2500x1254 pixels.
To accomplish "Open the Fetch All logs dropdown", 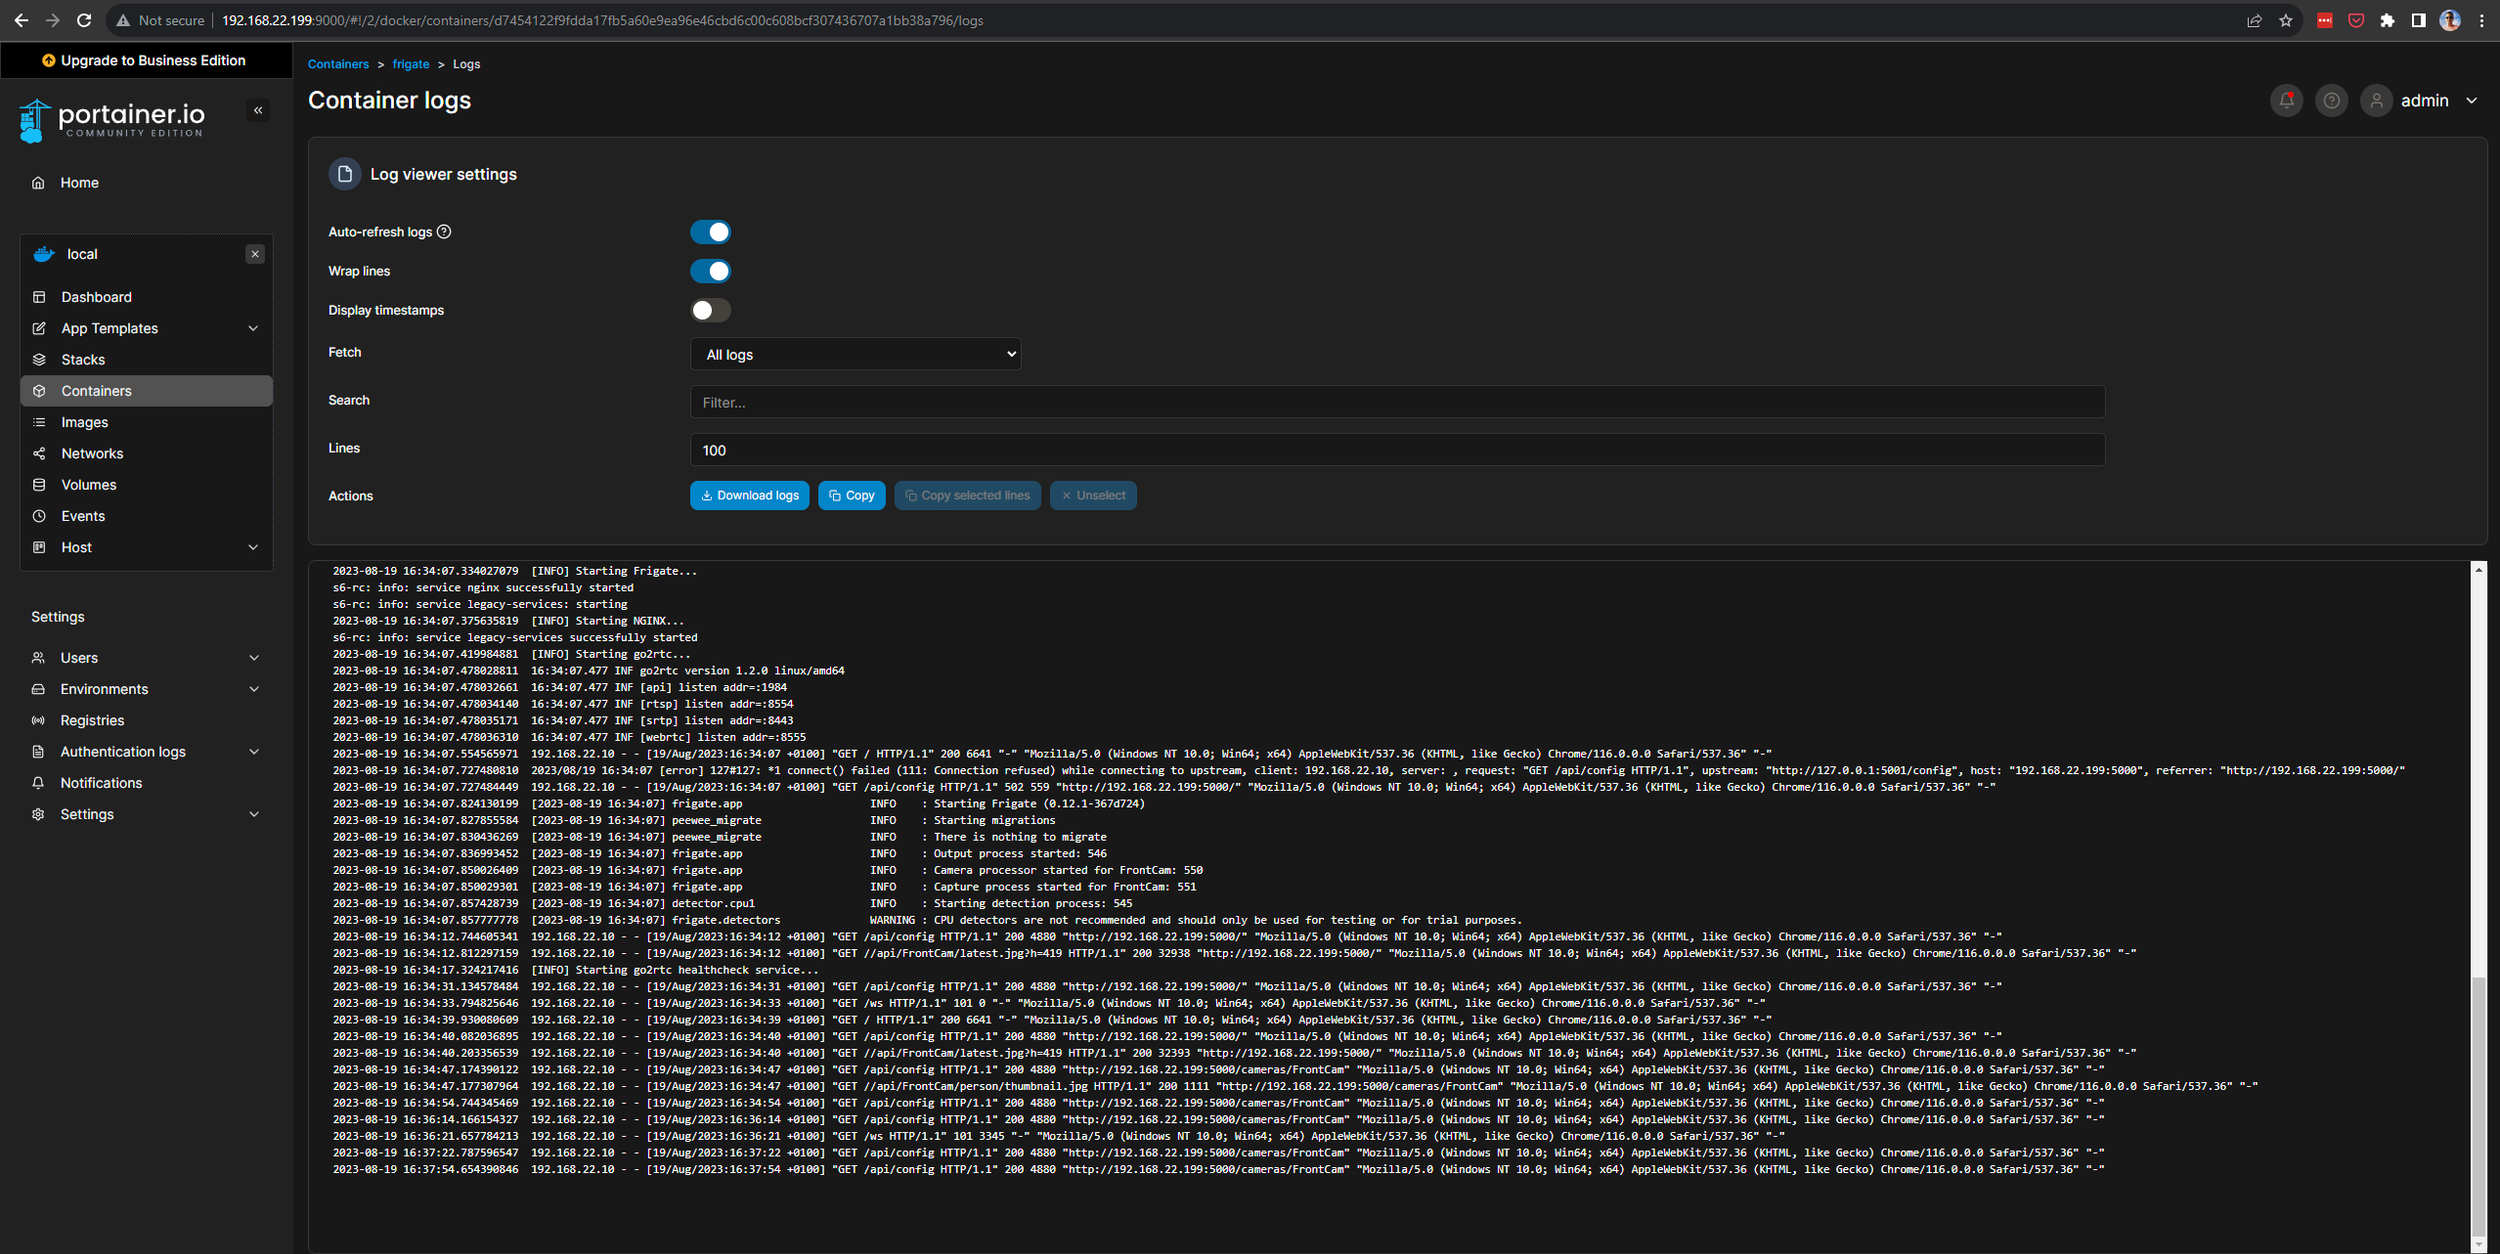I will point(855,353).
